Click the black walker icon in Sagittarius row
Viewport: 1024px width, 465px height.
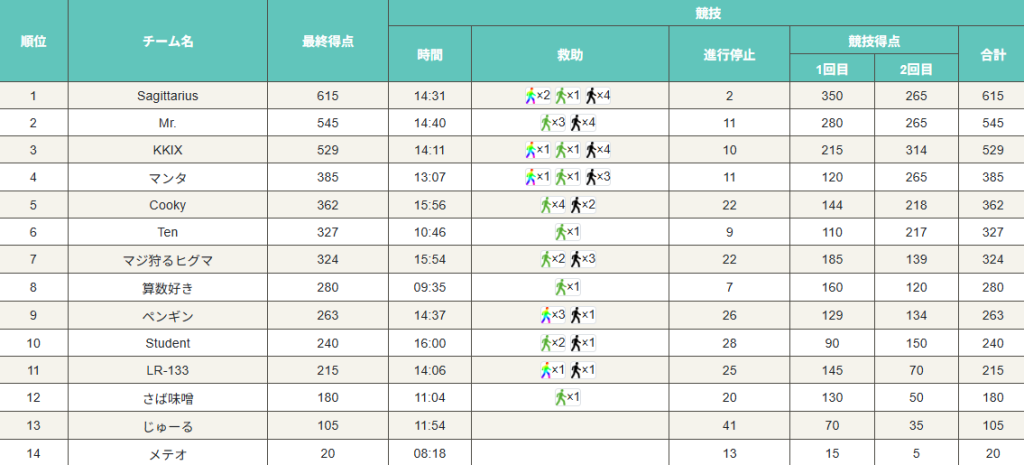[x=592, y=96]
